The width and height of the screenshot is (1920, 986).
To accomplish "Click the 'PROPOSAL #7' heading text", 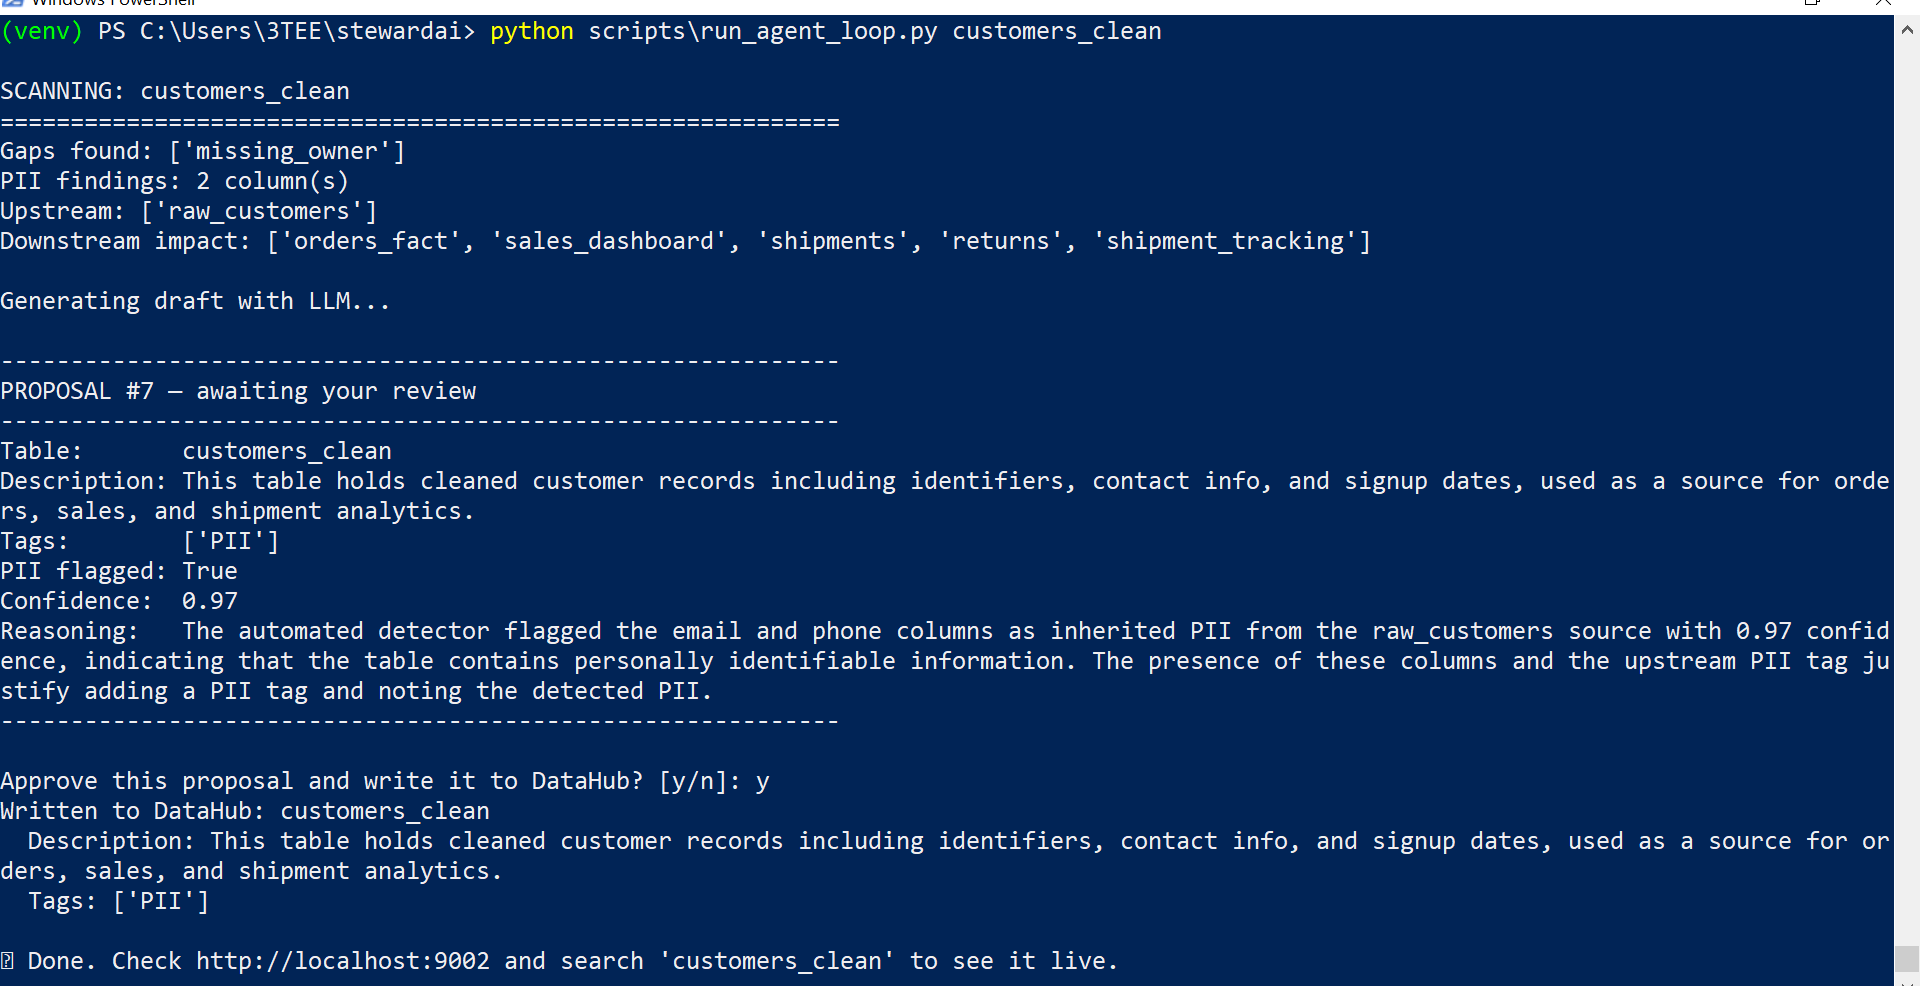I will click(77, 391).
